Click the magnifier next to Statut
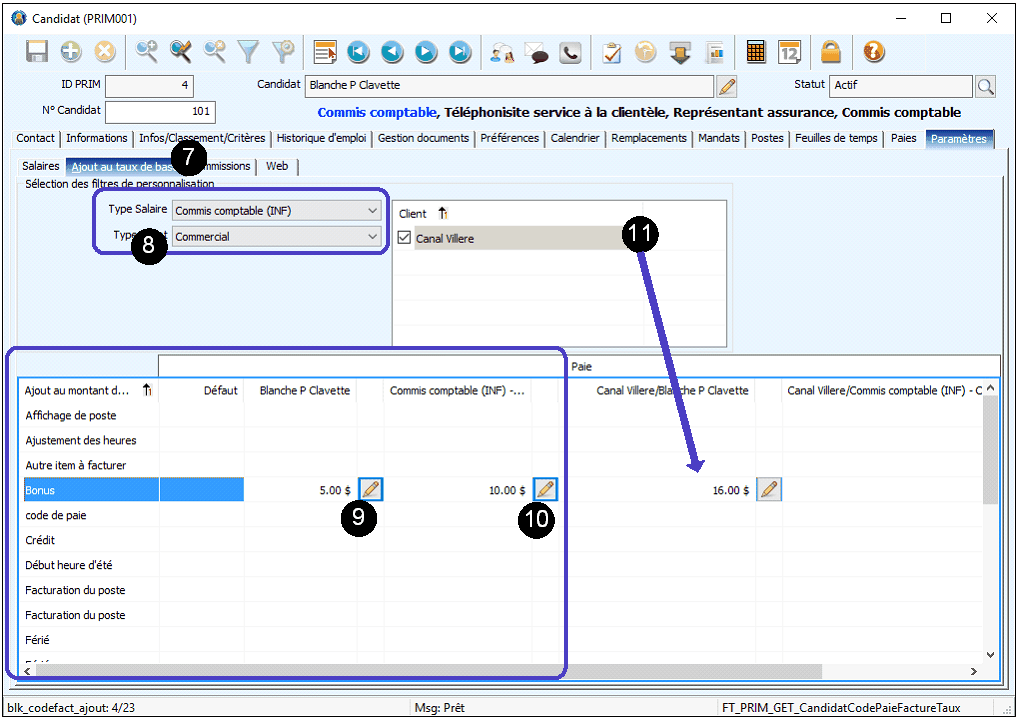The height and width of the screenshot is (718, 1018). (985, 86)
